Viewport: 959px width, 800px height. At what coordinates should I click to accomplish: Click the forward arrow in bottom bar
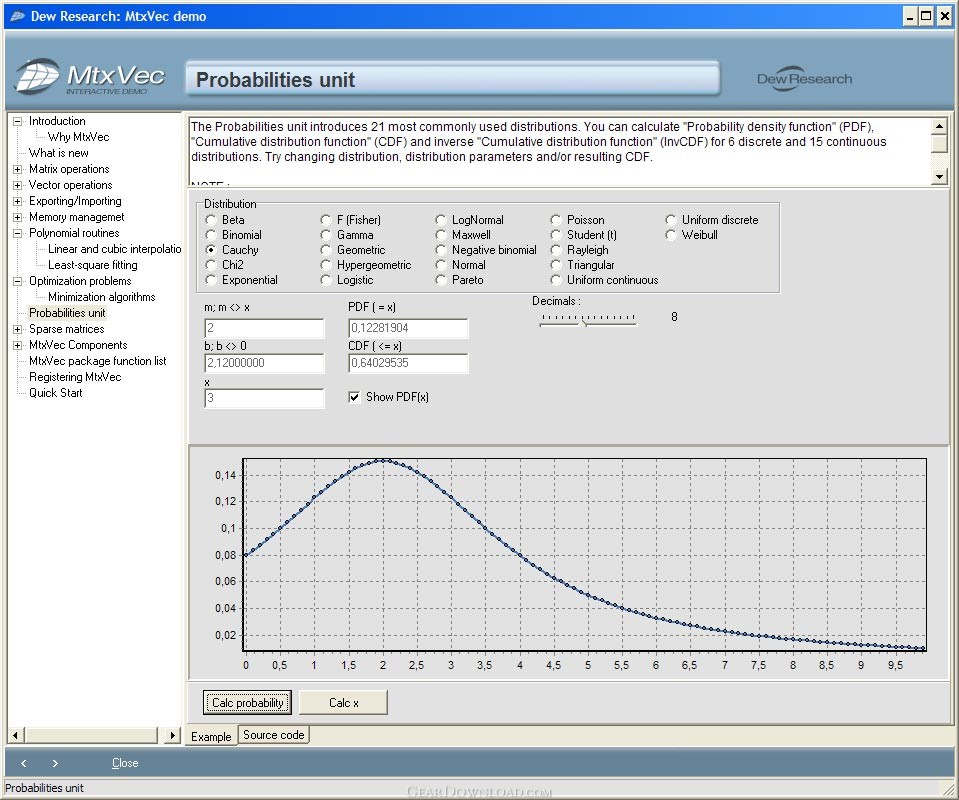(x=55, y=763)
